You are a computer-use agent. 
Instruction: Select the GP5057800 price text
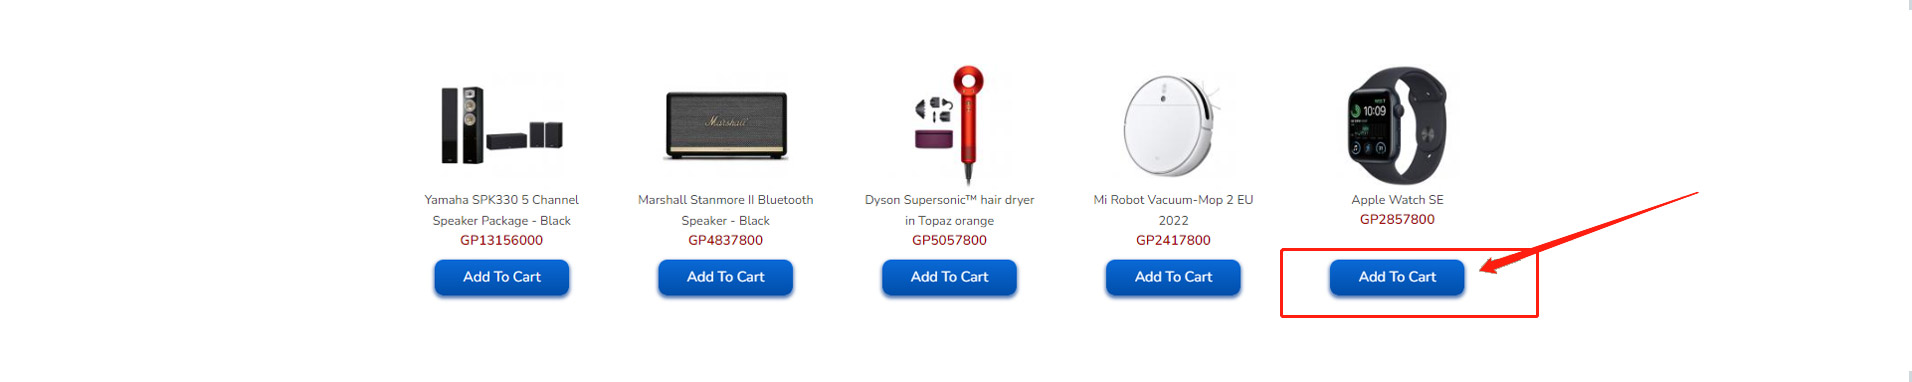[950, 240]
